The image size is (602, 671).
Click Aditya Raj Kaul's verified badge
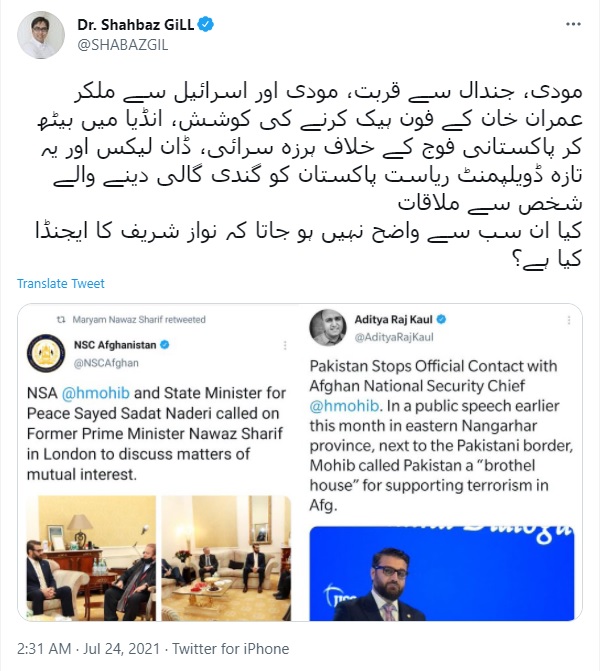441,319
